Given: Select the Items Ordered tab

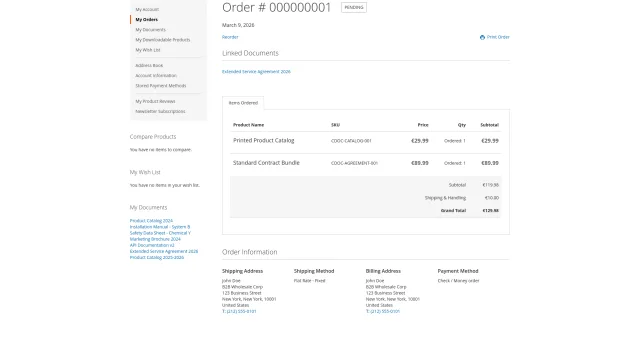Looking at the screenshot, I should 243,103.
